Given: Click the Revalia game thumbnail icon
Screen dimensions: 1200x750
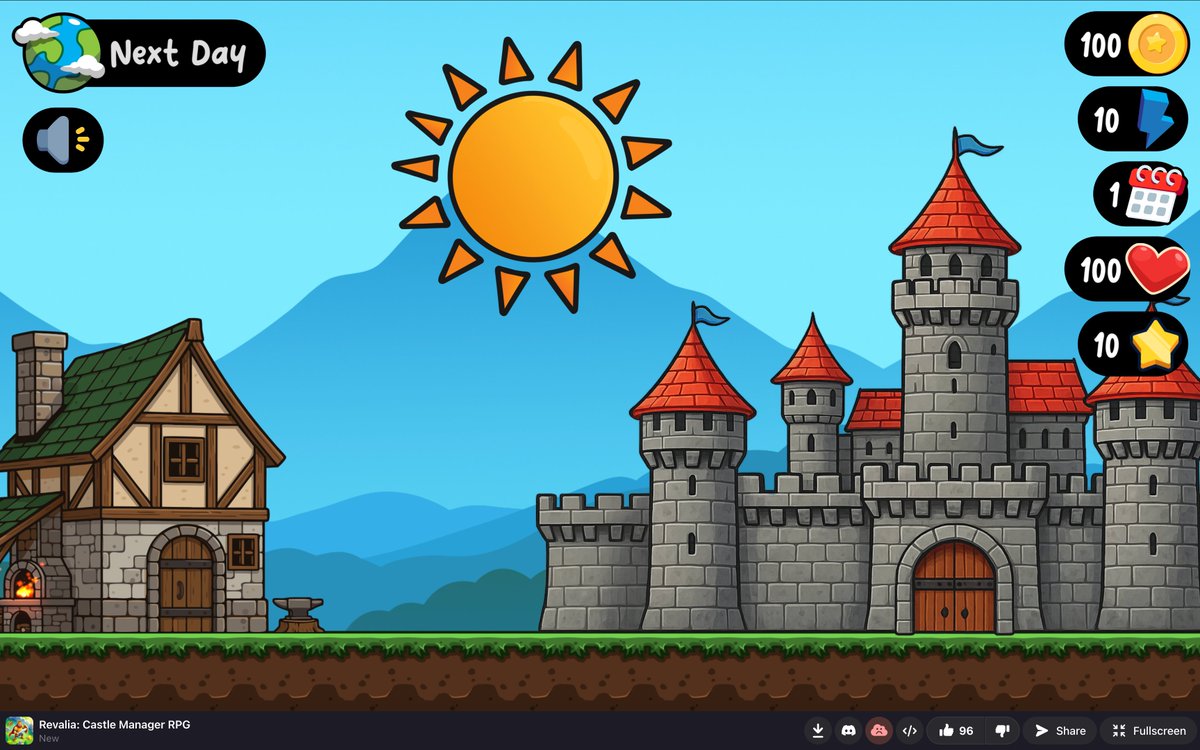Looking at the screenshot, I should click(19, 730).
